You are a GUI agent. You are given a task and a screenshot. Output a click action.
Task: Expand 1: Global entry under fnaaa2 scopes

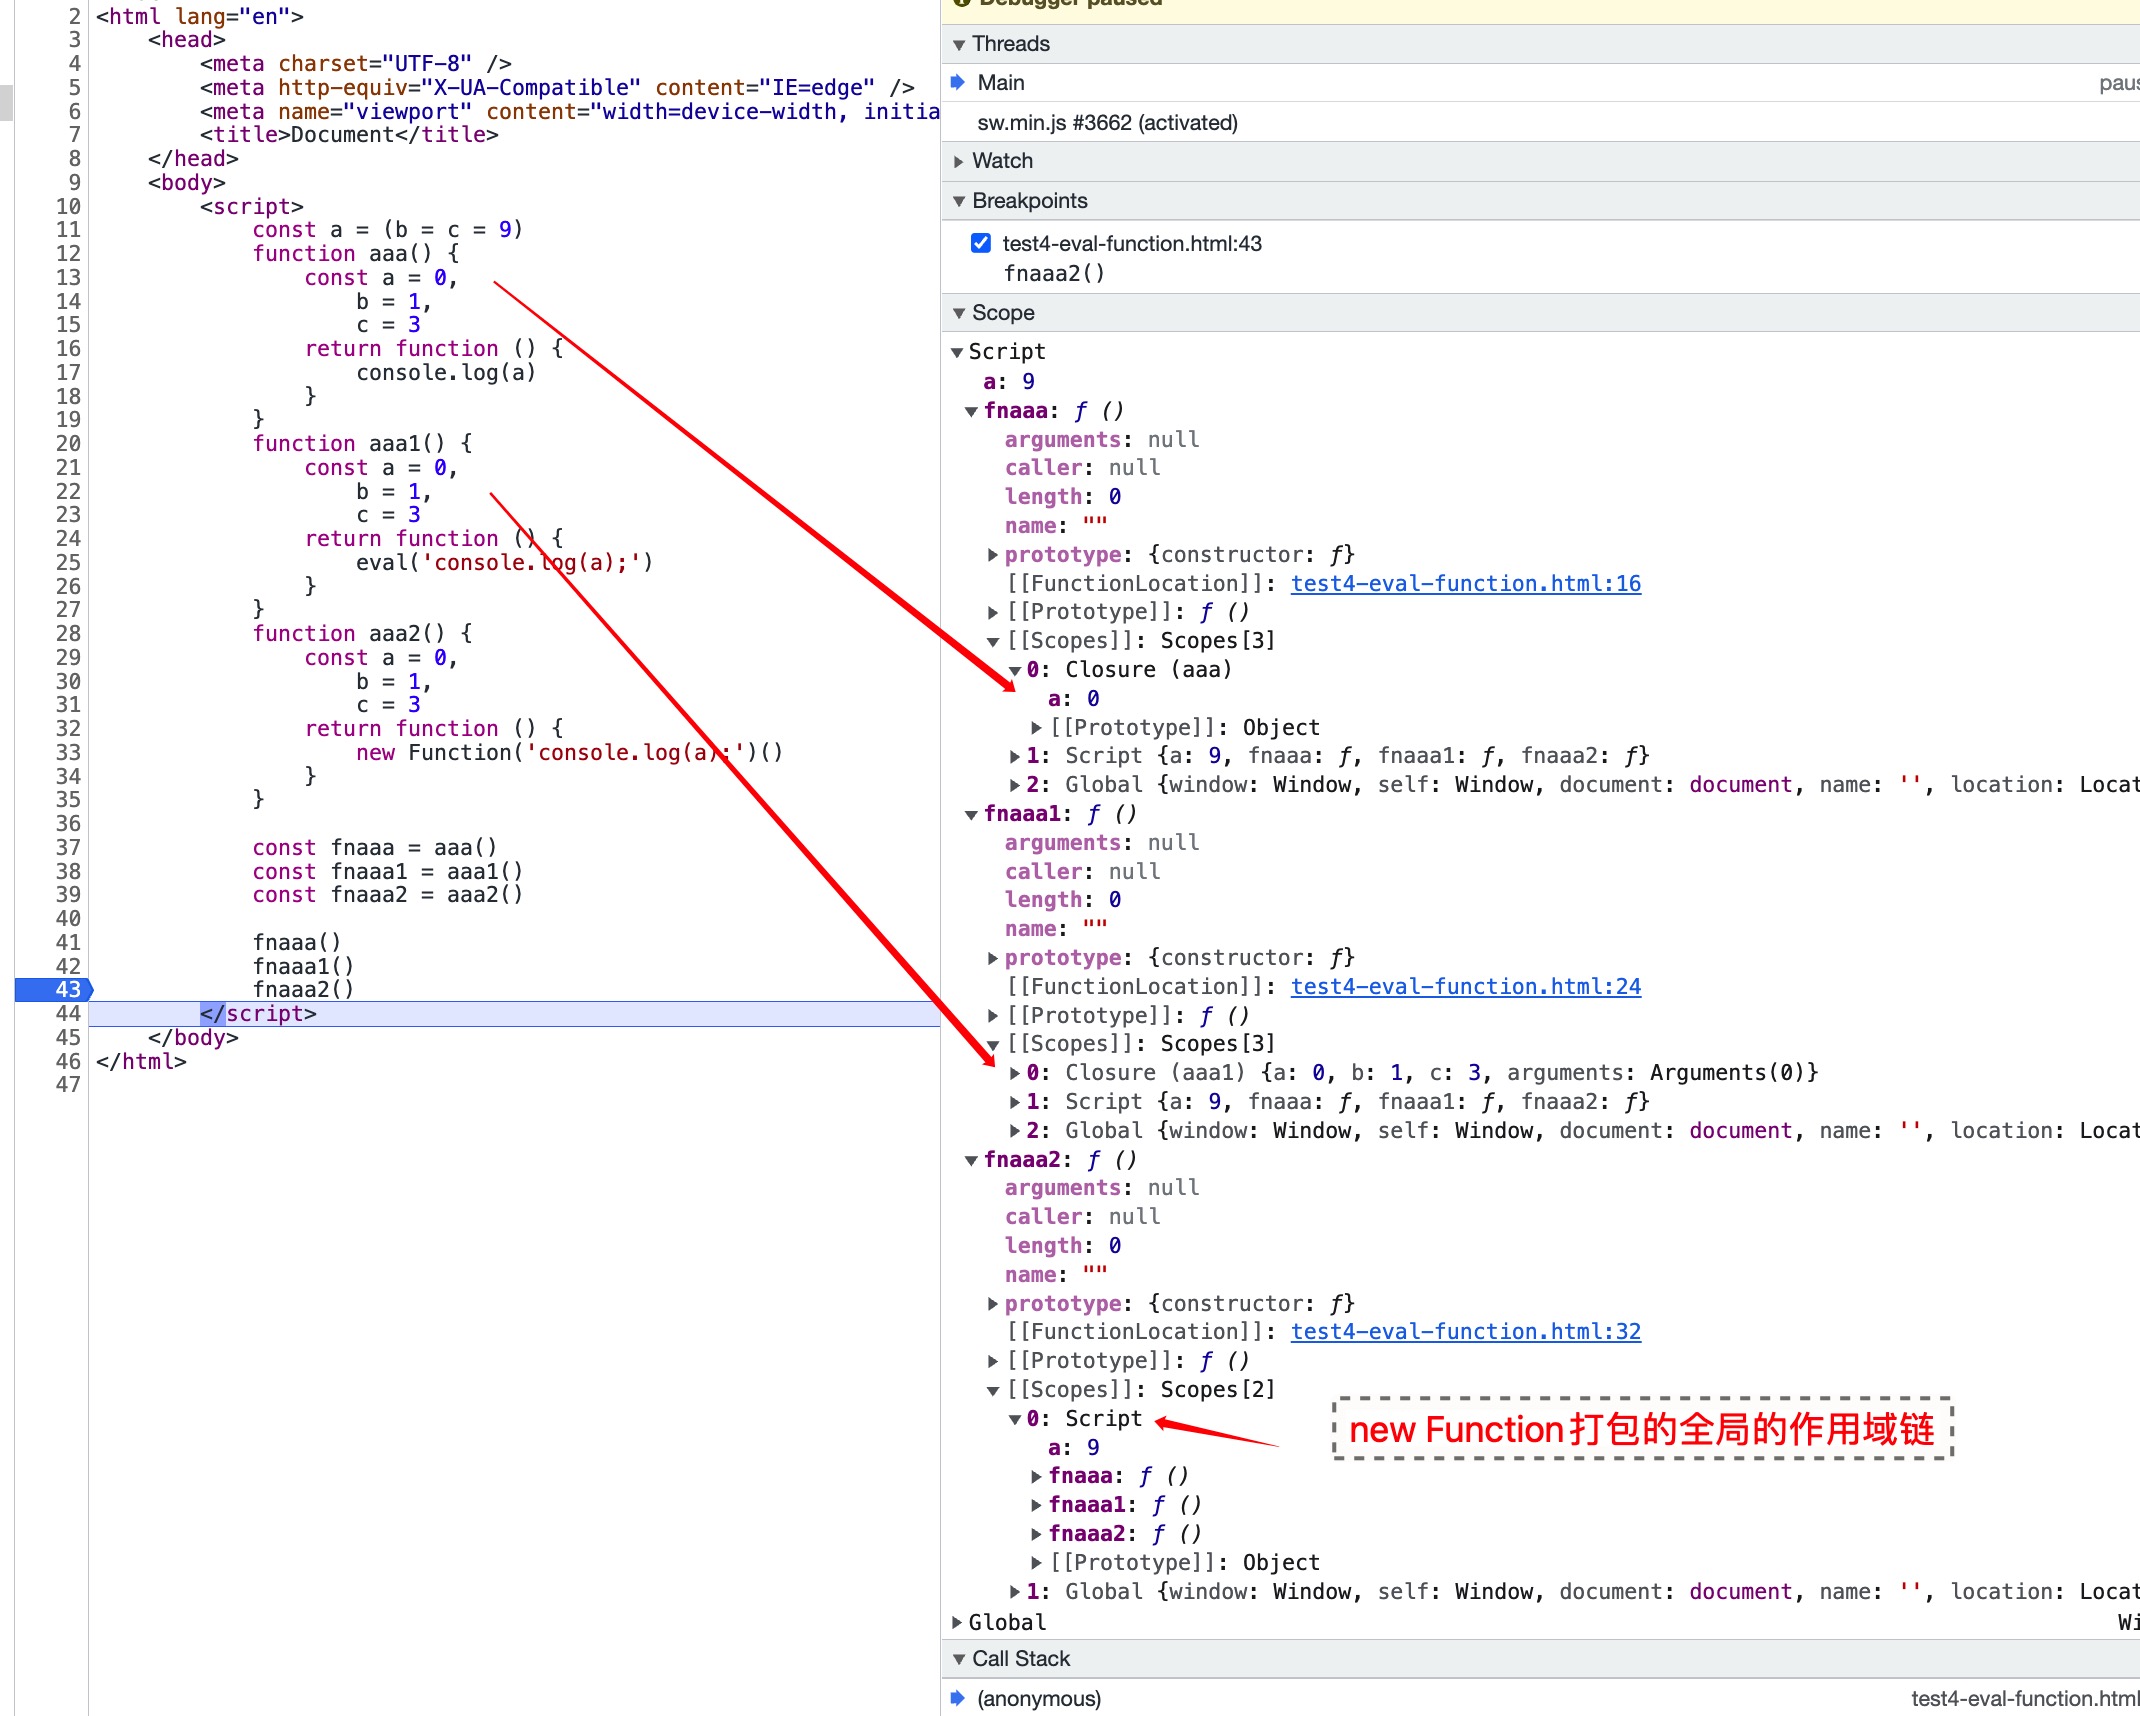click(1015, 1592)
